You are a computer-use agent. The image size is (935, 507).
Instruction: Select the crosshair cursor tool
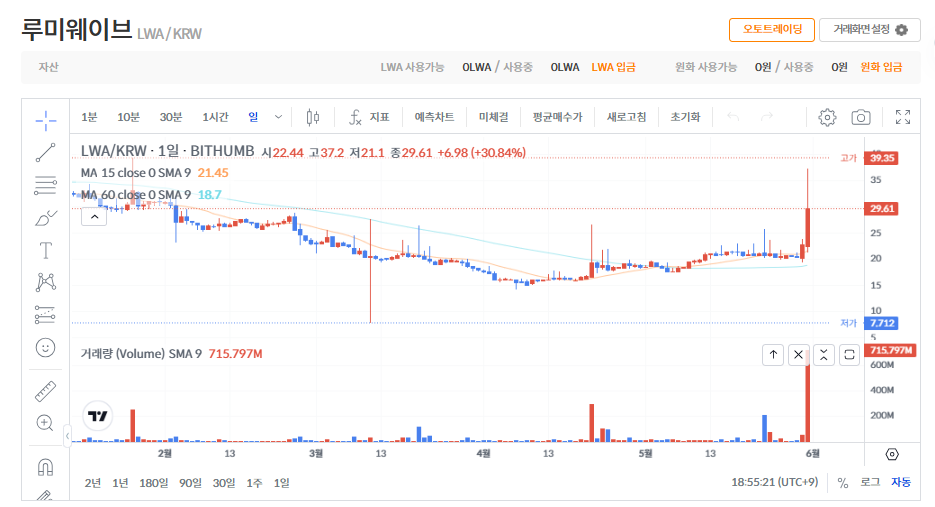pyautogui.click(x=45, y=120)
